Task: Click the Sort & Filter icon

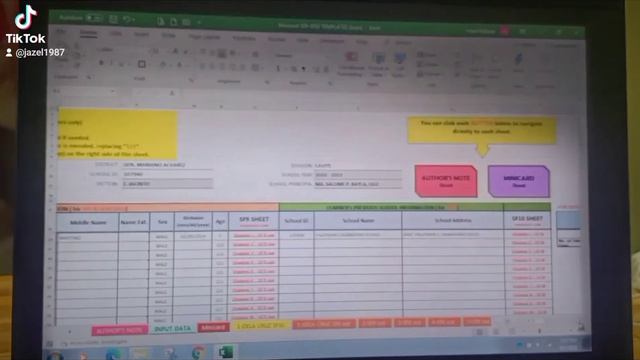Action: [x=477, y=65]
